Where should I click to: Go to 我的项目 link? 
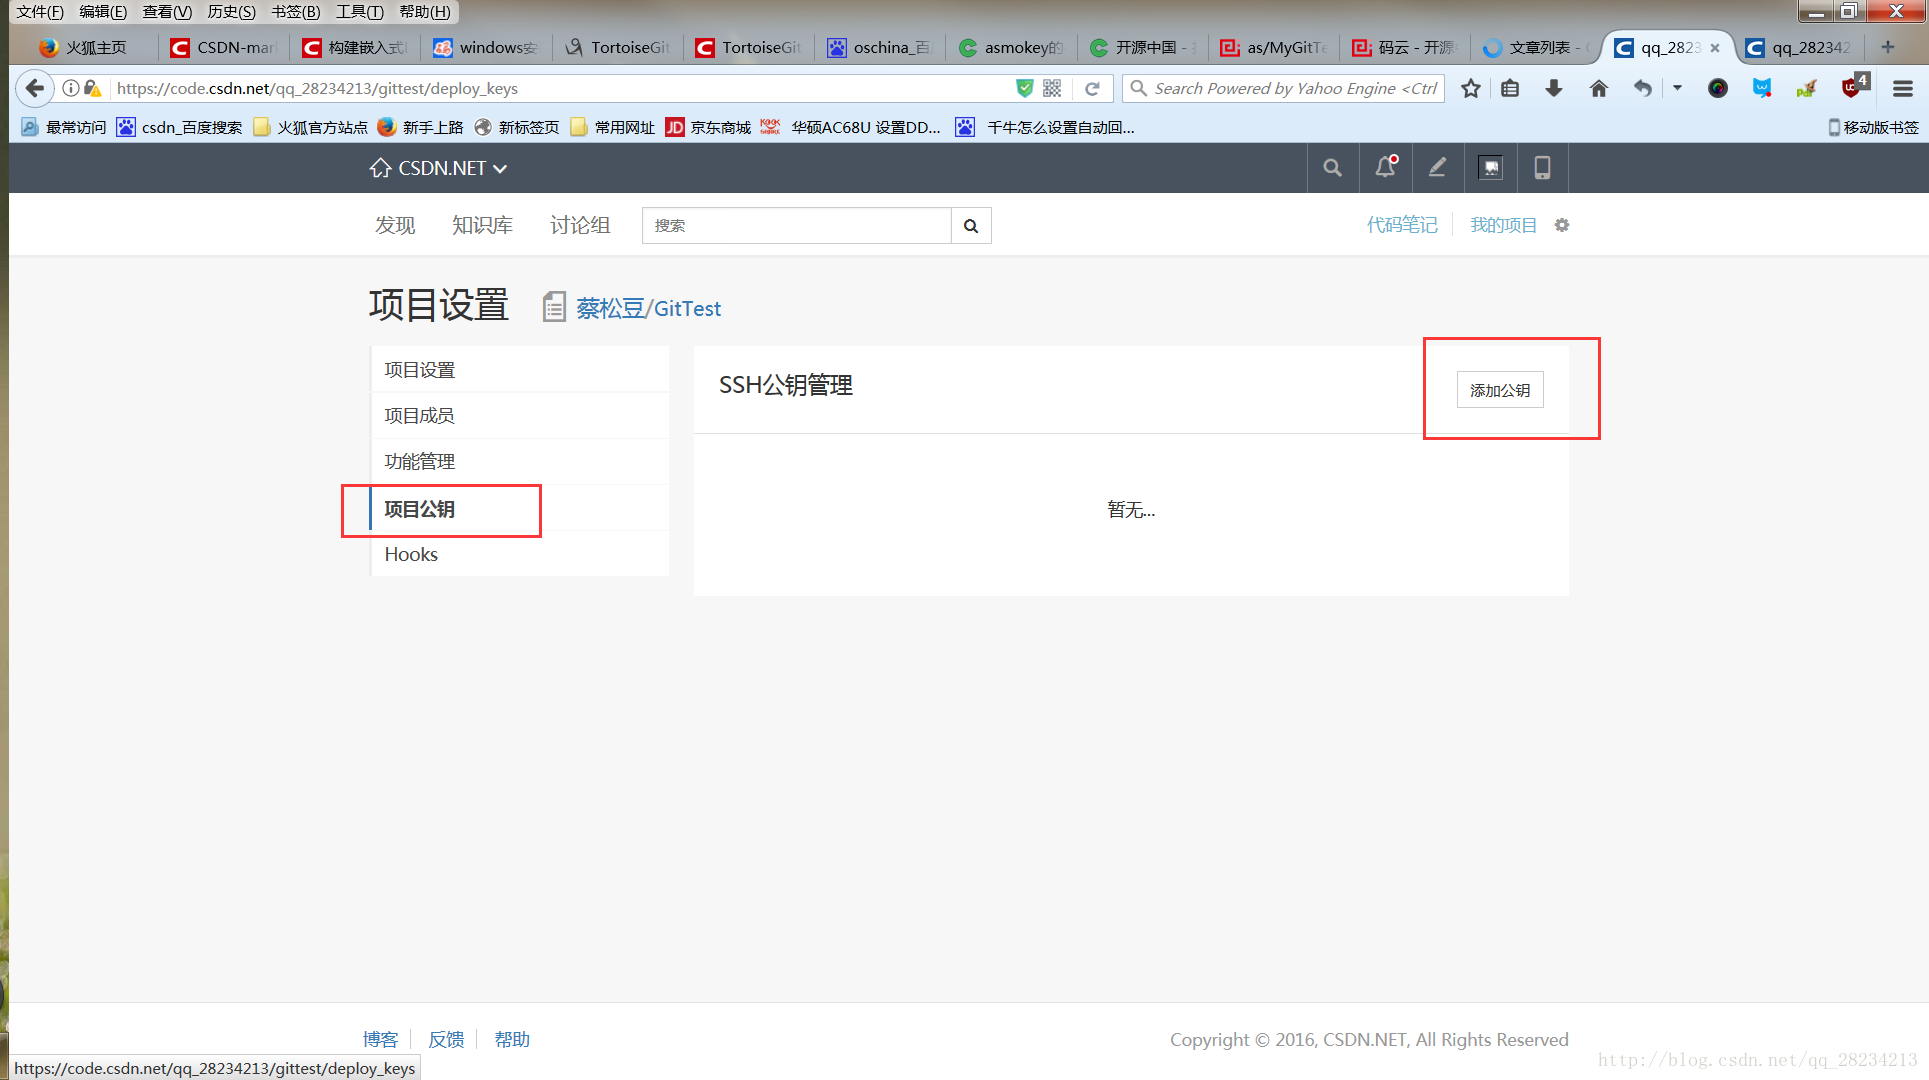1503,225
